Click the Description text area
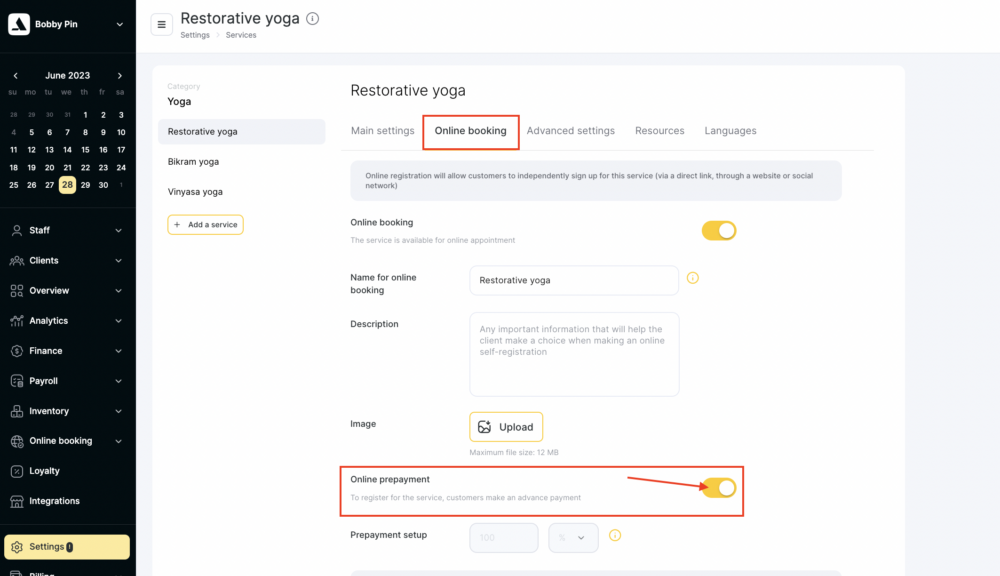The width and height of the screenshot is (1000, 576). pyautogui.click(x=574, y=354)
